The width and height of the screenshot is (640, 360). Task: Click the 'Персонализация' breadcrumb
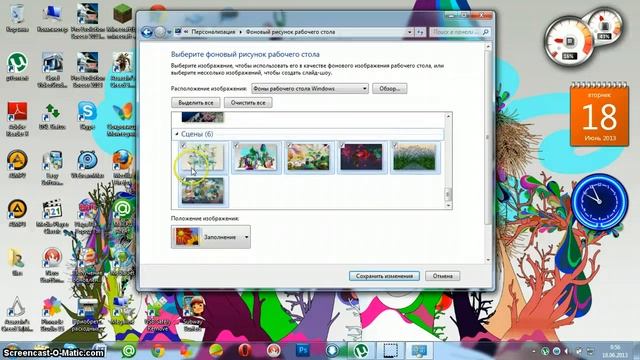point(213,32)
